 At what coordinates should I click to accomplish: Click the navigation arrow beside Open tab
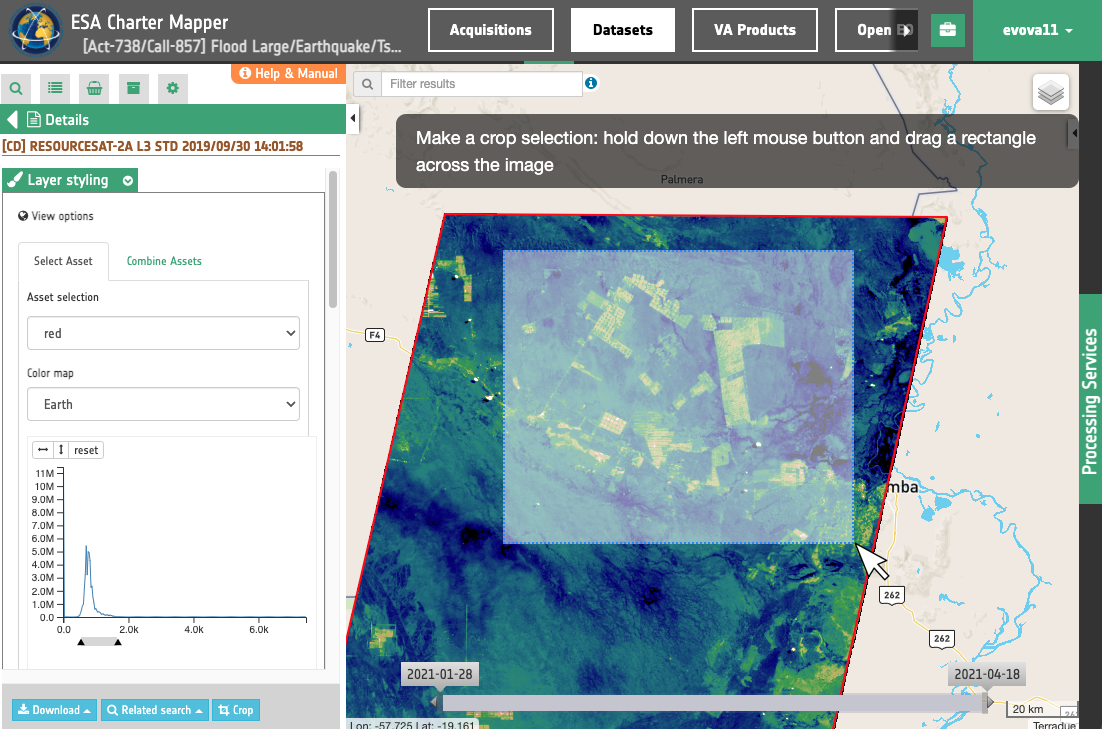[907, 30]
